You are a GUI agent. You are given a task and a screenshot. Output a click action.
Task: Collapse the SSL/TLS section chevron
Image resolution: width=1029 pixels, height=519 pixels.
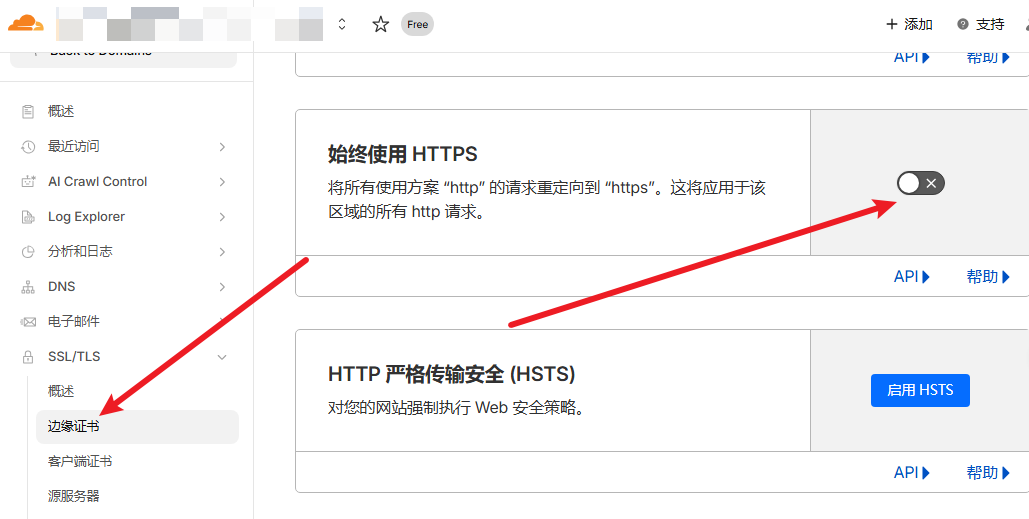tap(222, 357)
